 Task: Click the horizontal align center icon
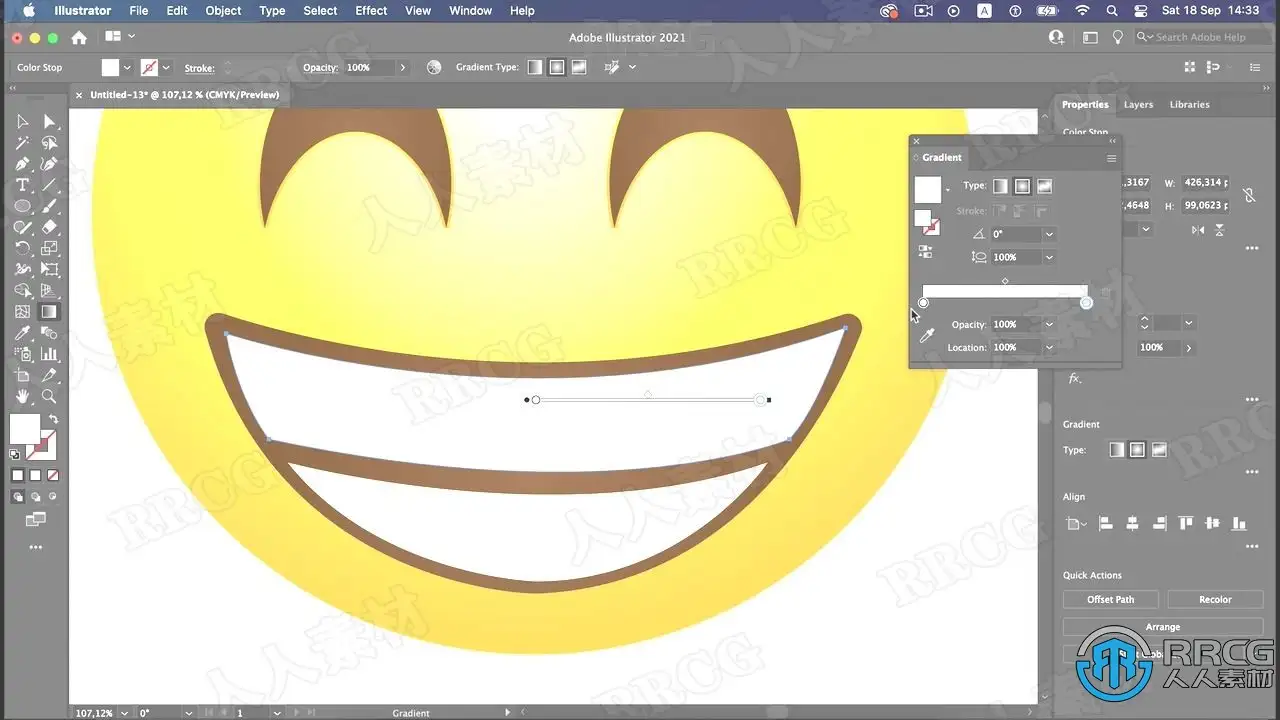(x=1132, y=523)
